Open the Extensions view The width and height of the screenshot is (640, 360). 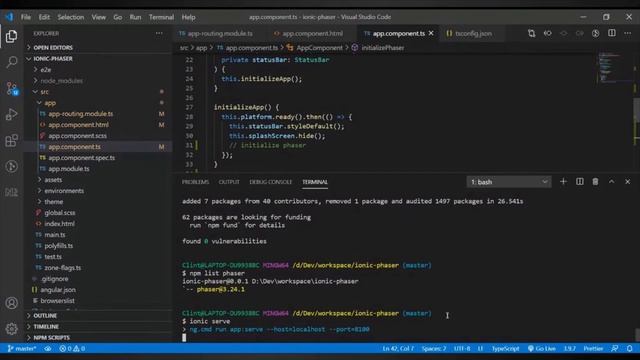[11, 140]
